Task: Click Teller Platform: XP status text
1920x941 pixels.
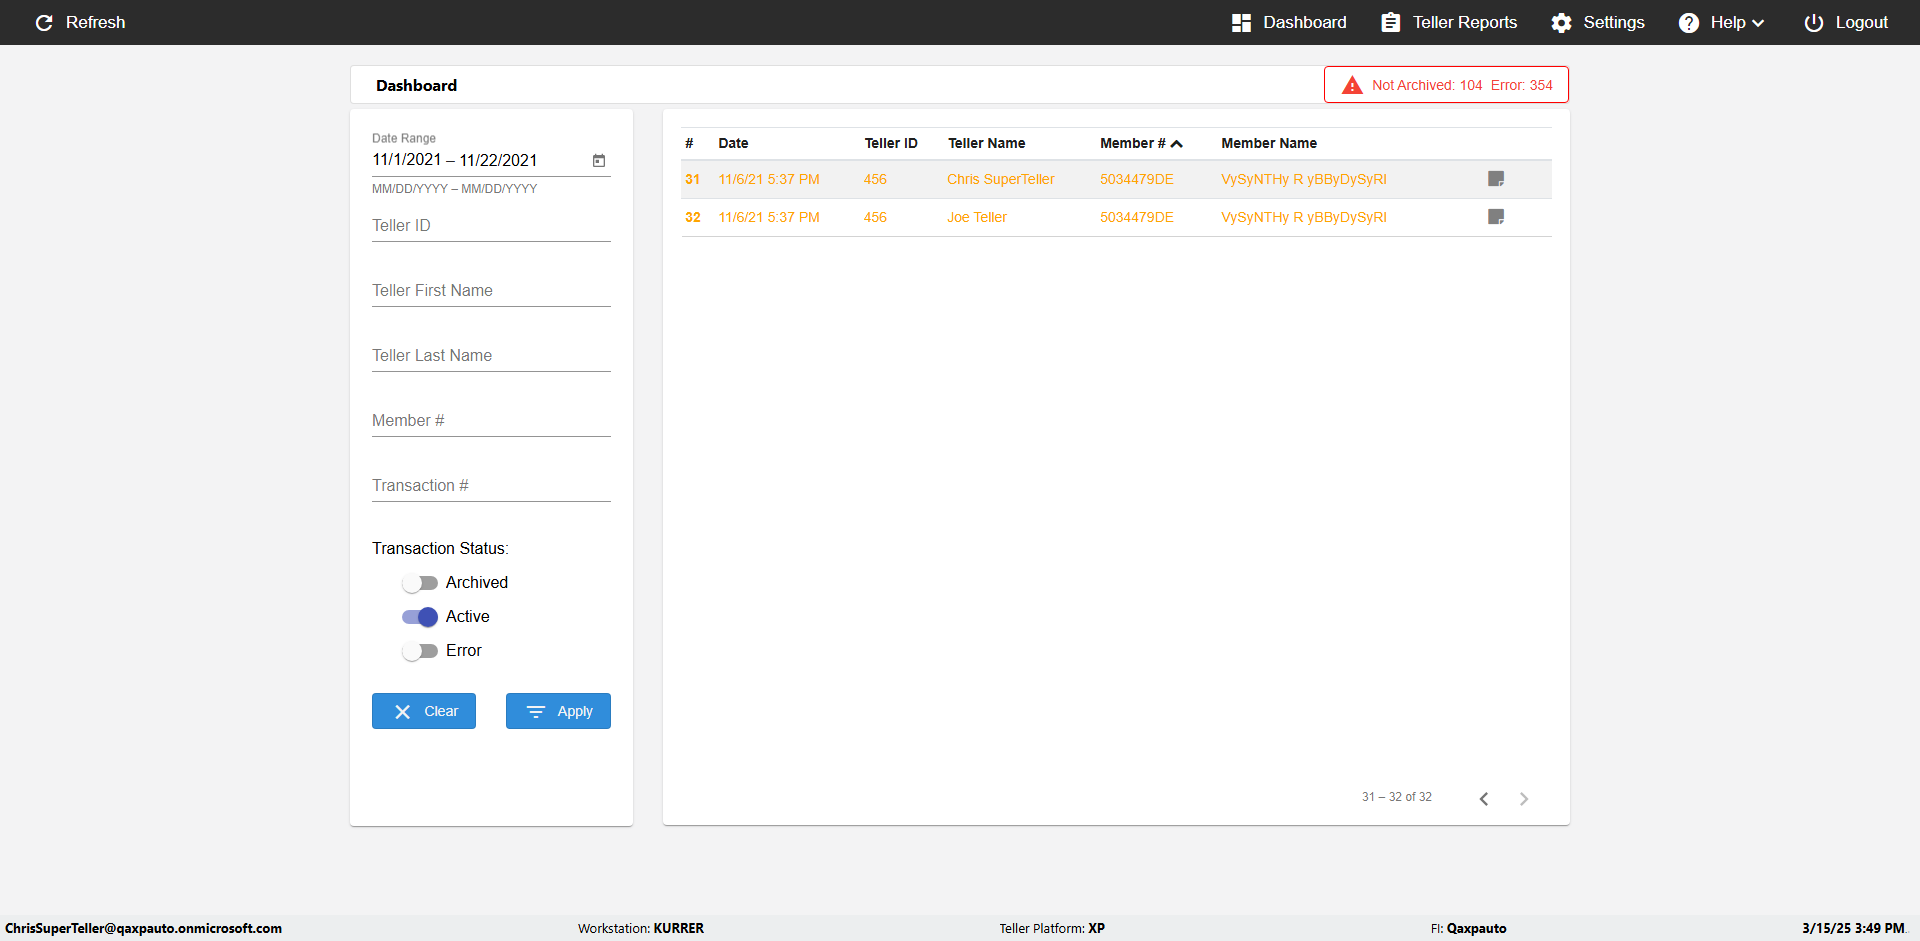Action: [x=1052, y=928]
